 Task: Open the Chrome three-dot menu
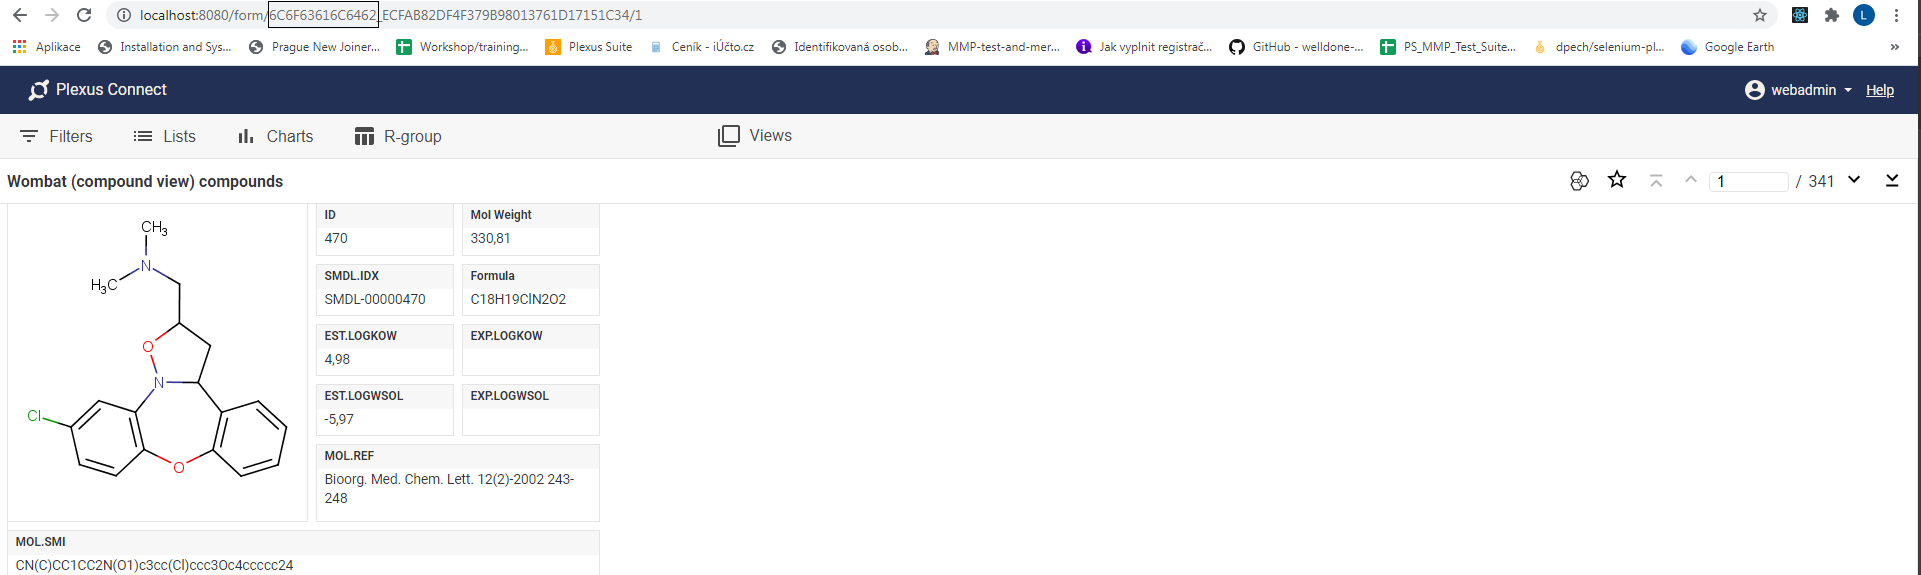(x=1896, y=15)
